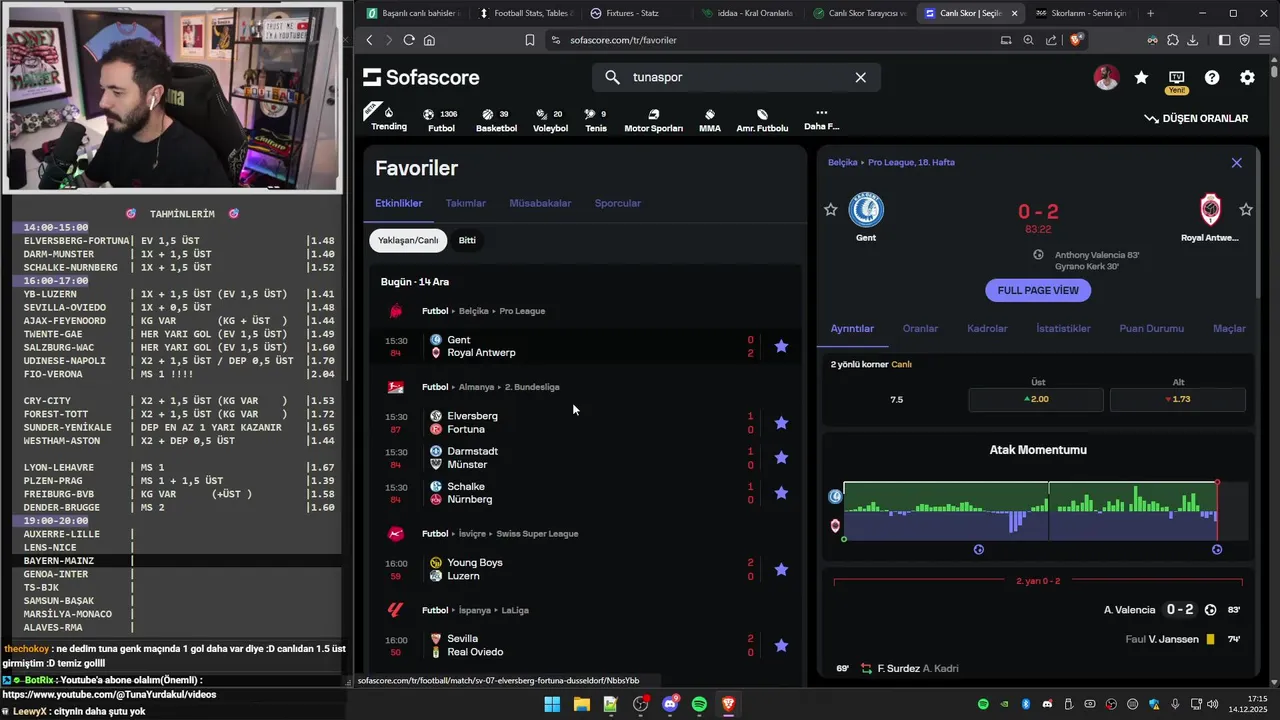This screenshot has height=720, width=1280.
Task: Open the Elversberg vs Fortuna match row
Action: click(x=586, y=423)
